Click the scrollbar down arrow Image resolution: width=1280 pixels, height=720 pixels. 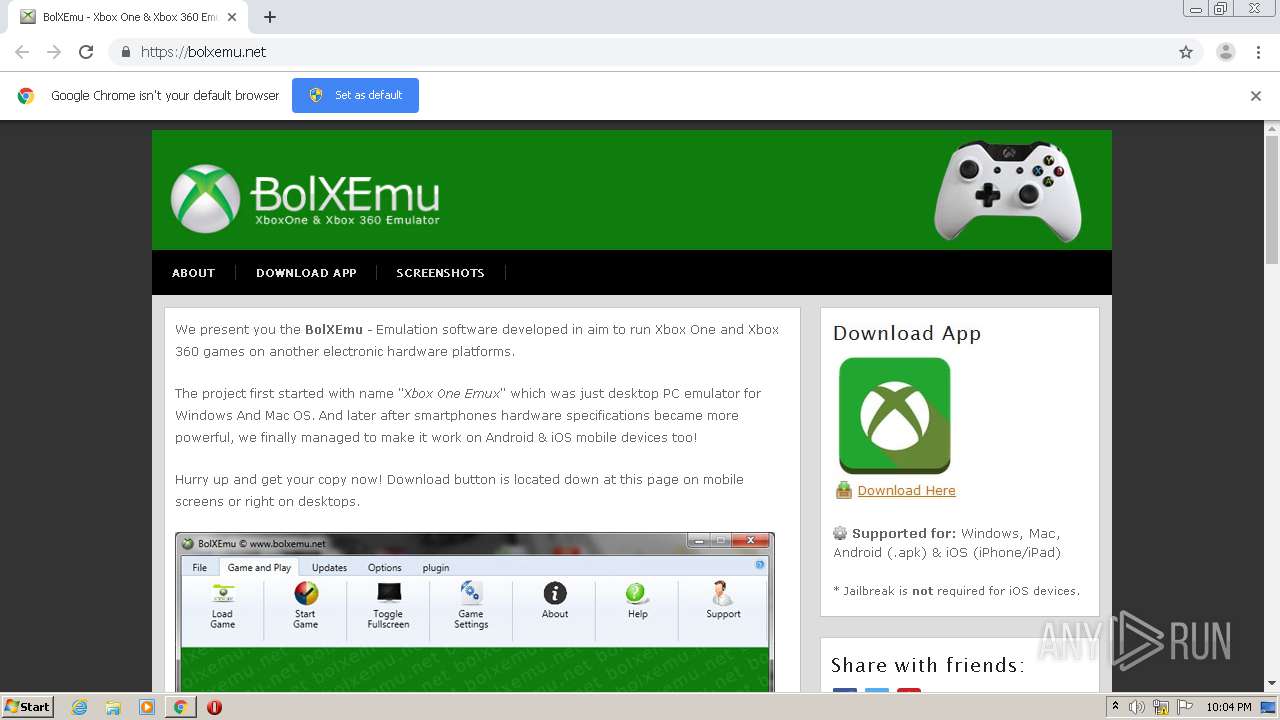click(1271, 684)
